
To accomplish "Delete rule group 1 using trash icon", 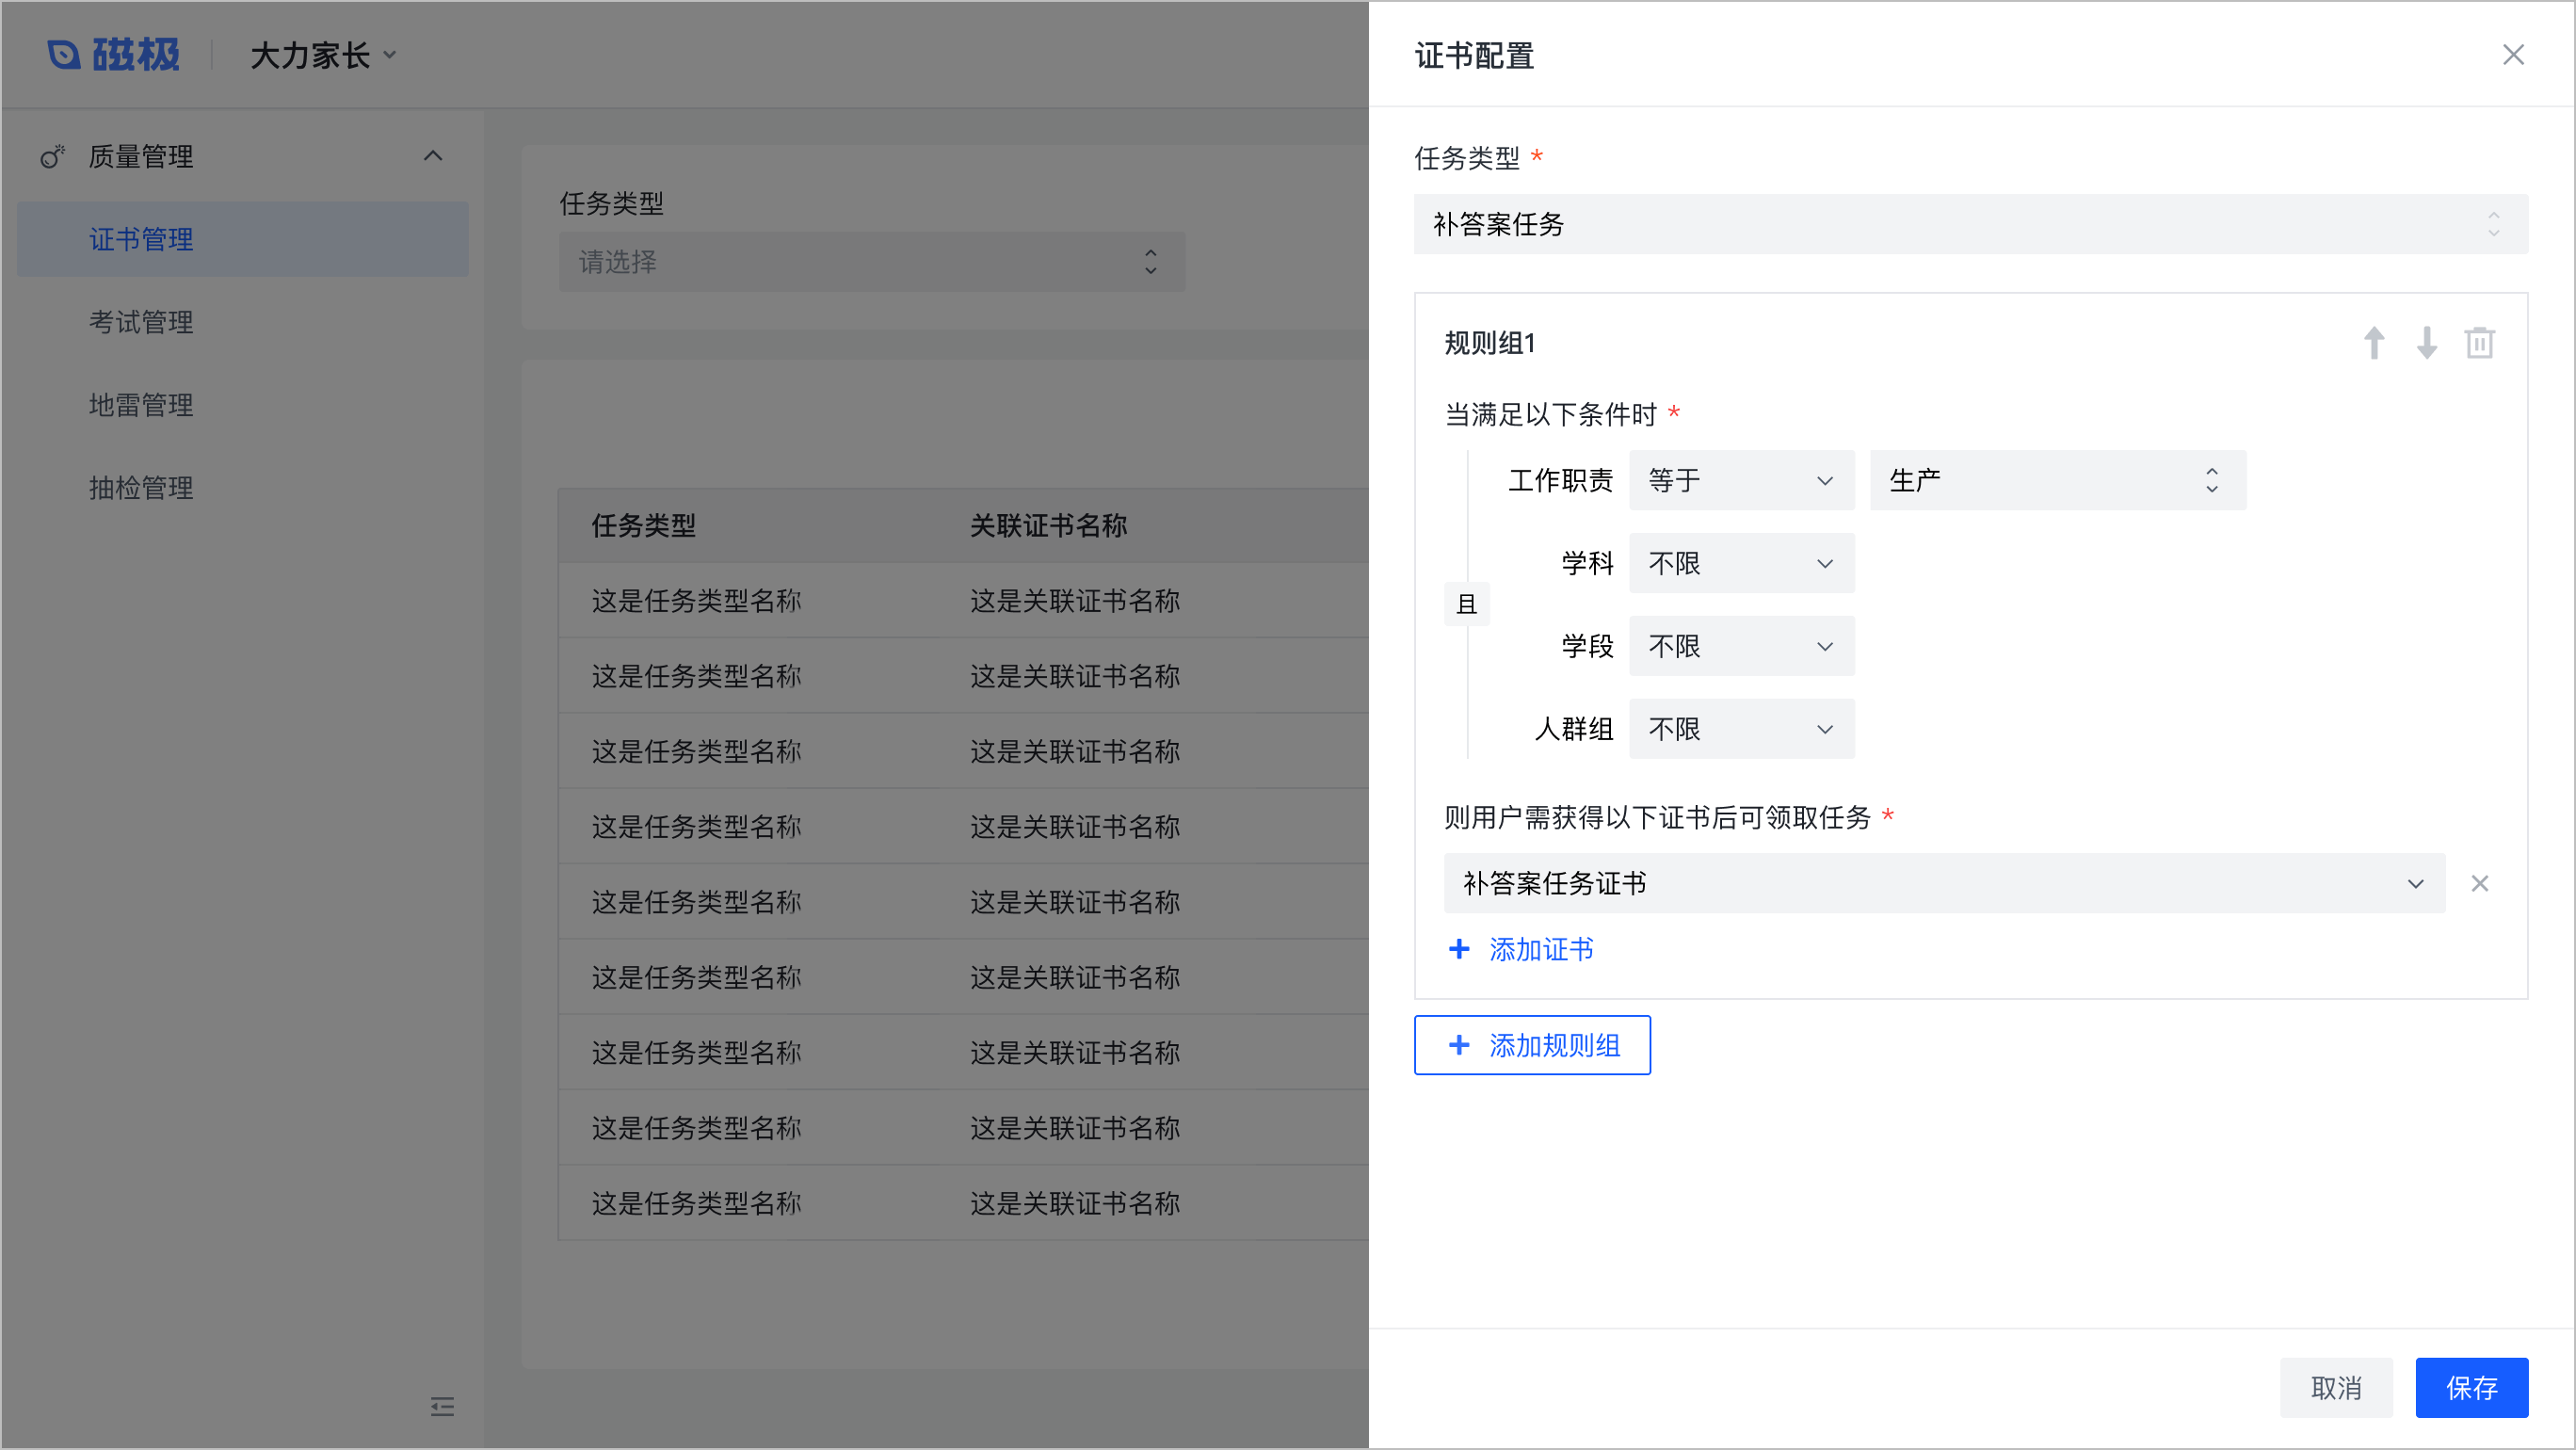I will [x=2479, y=343].
